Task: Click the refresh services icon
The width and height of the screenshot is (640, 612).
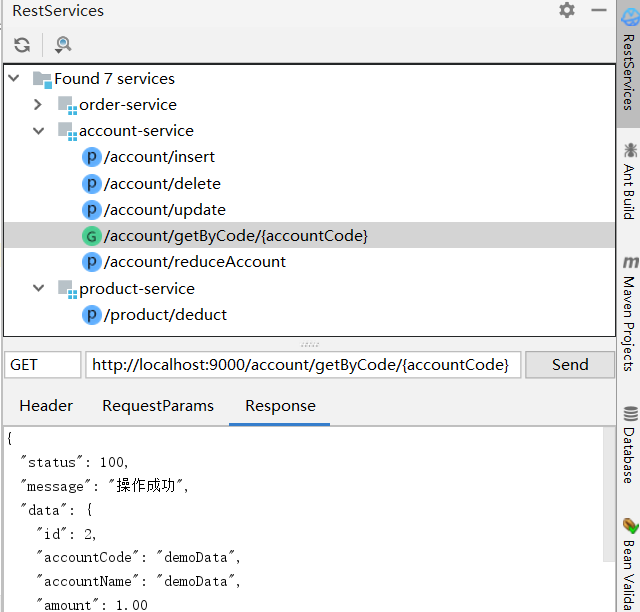Action: pos(22,45)
